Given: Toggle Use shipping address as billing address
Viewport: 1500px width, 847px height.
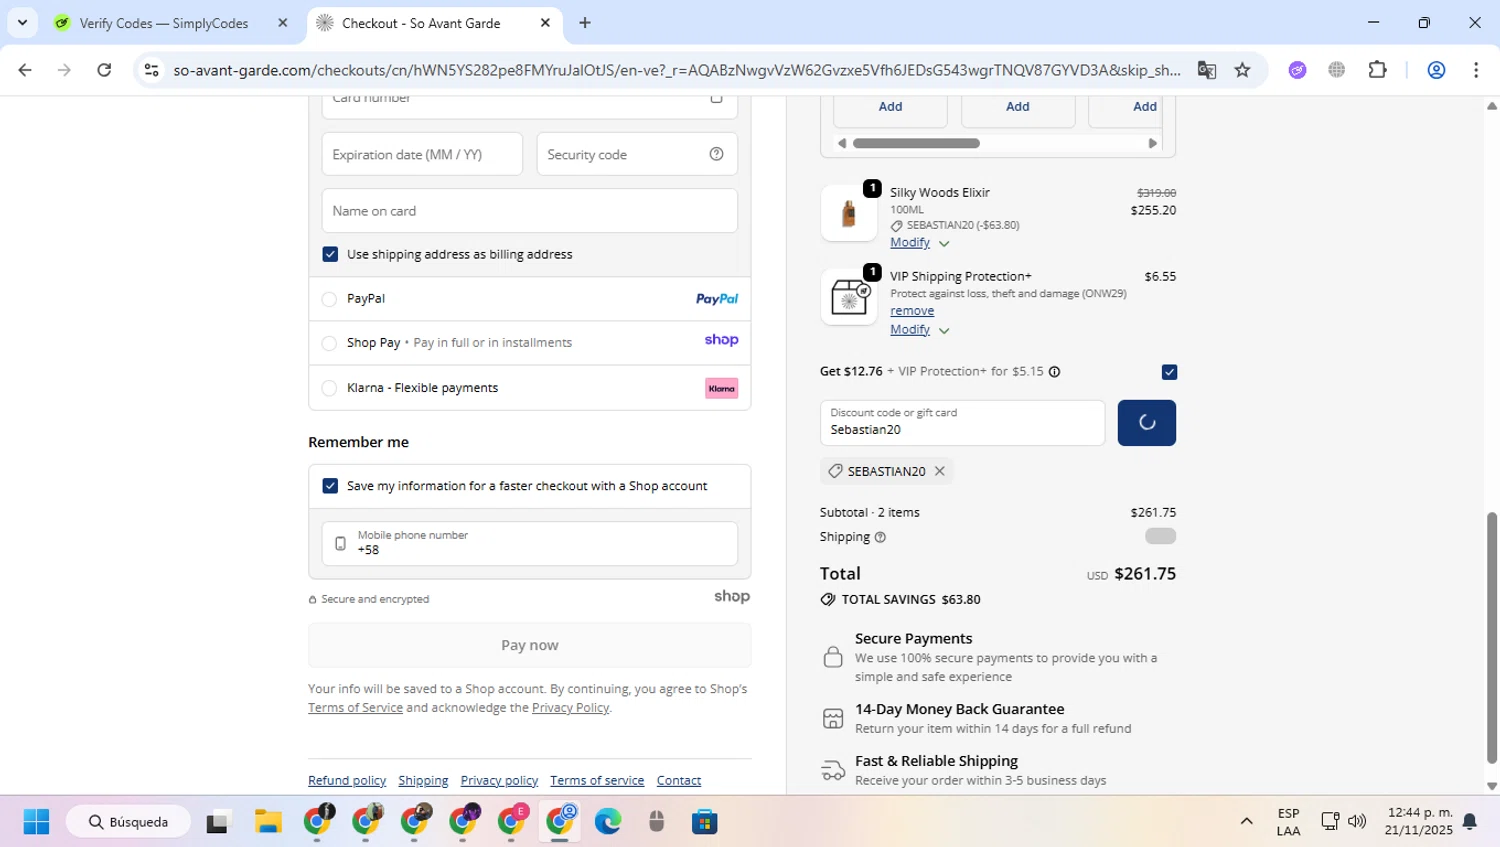Looking at the screenshot, I should click(x=330, y=254).
